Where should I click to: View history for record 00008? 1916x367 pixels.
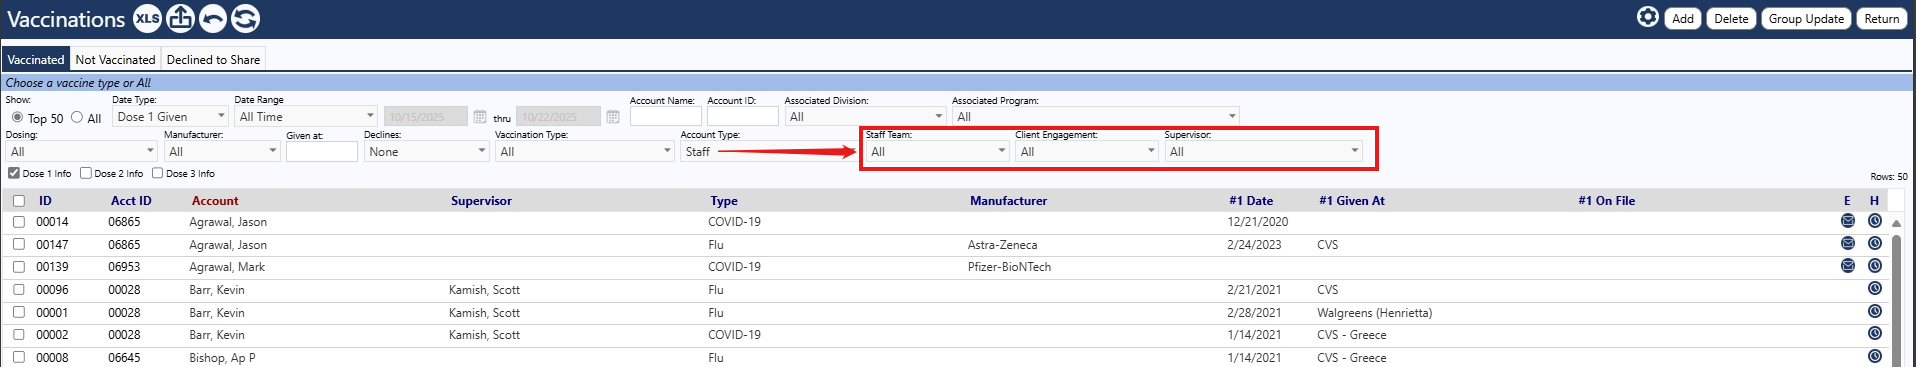(x=1875, y=356)
